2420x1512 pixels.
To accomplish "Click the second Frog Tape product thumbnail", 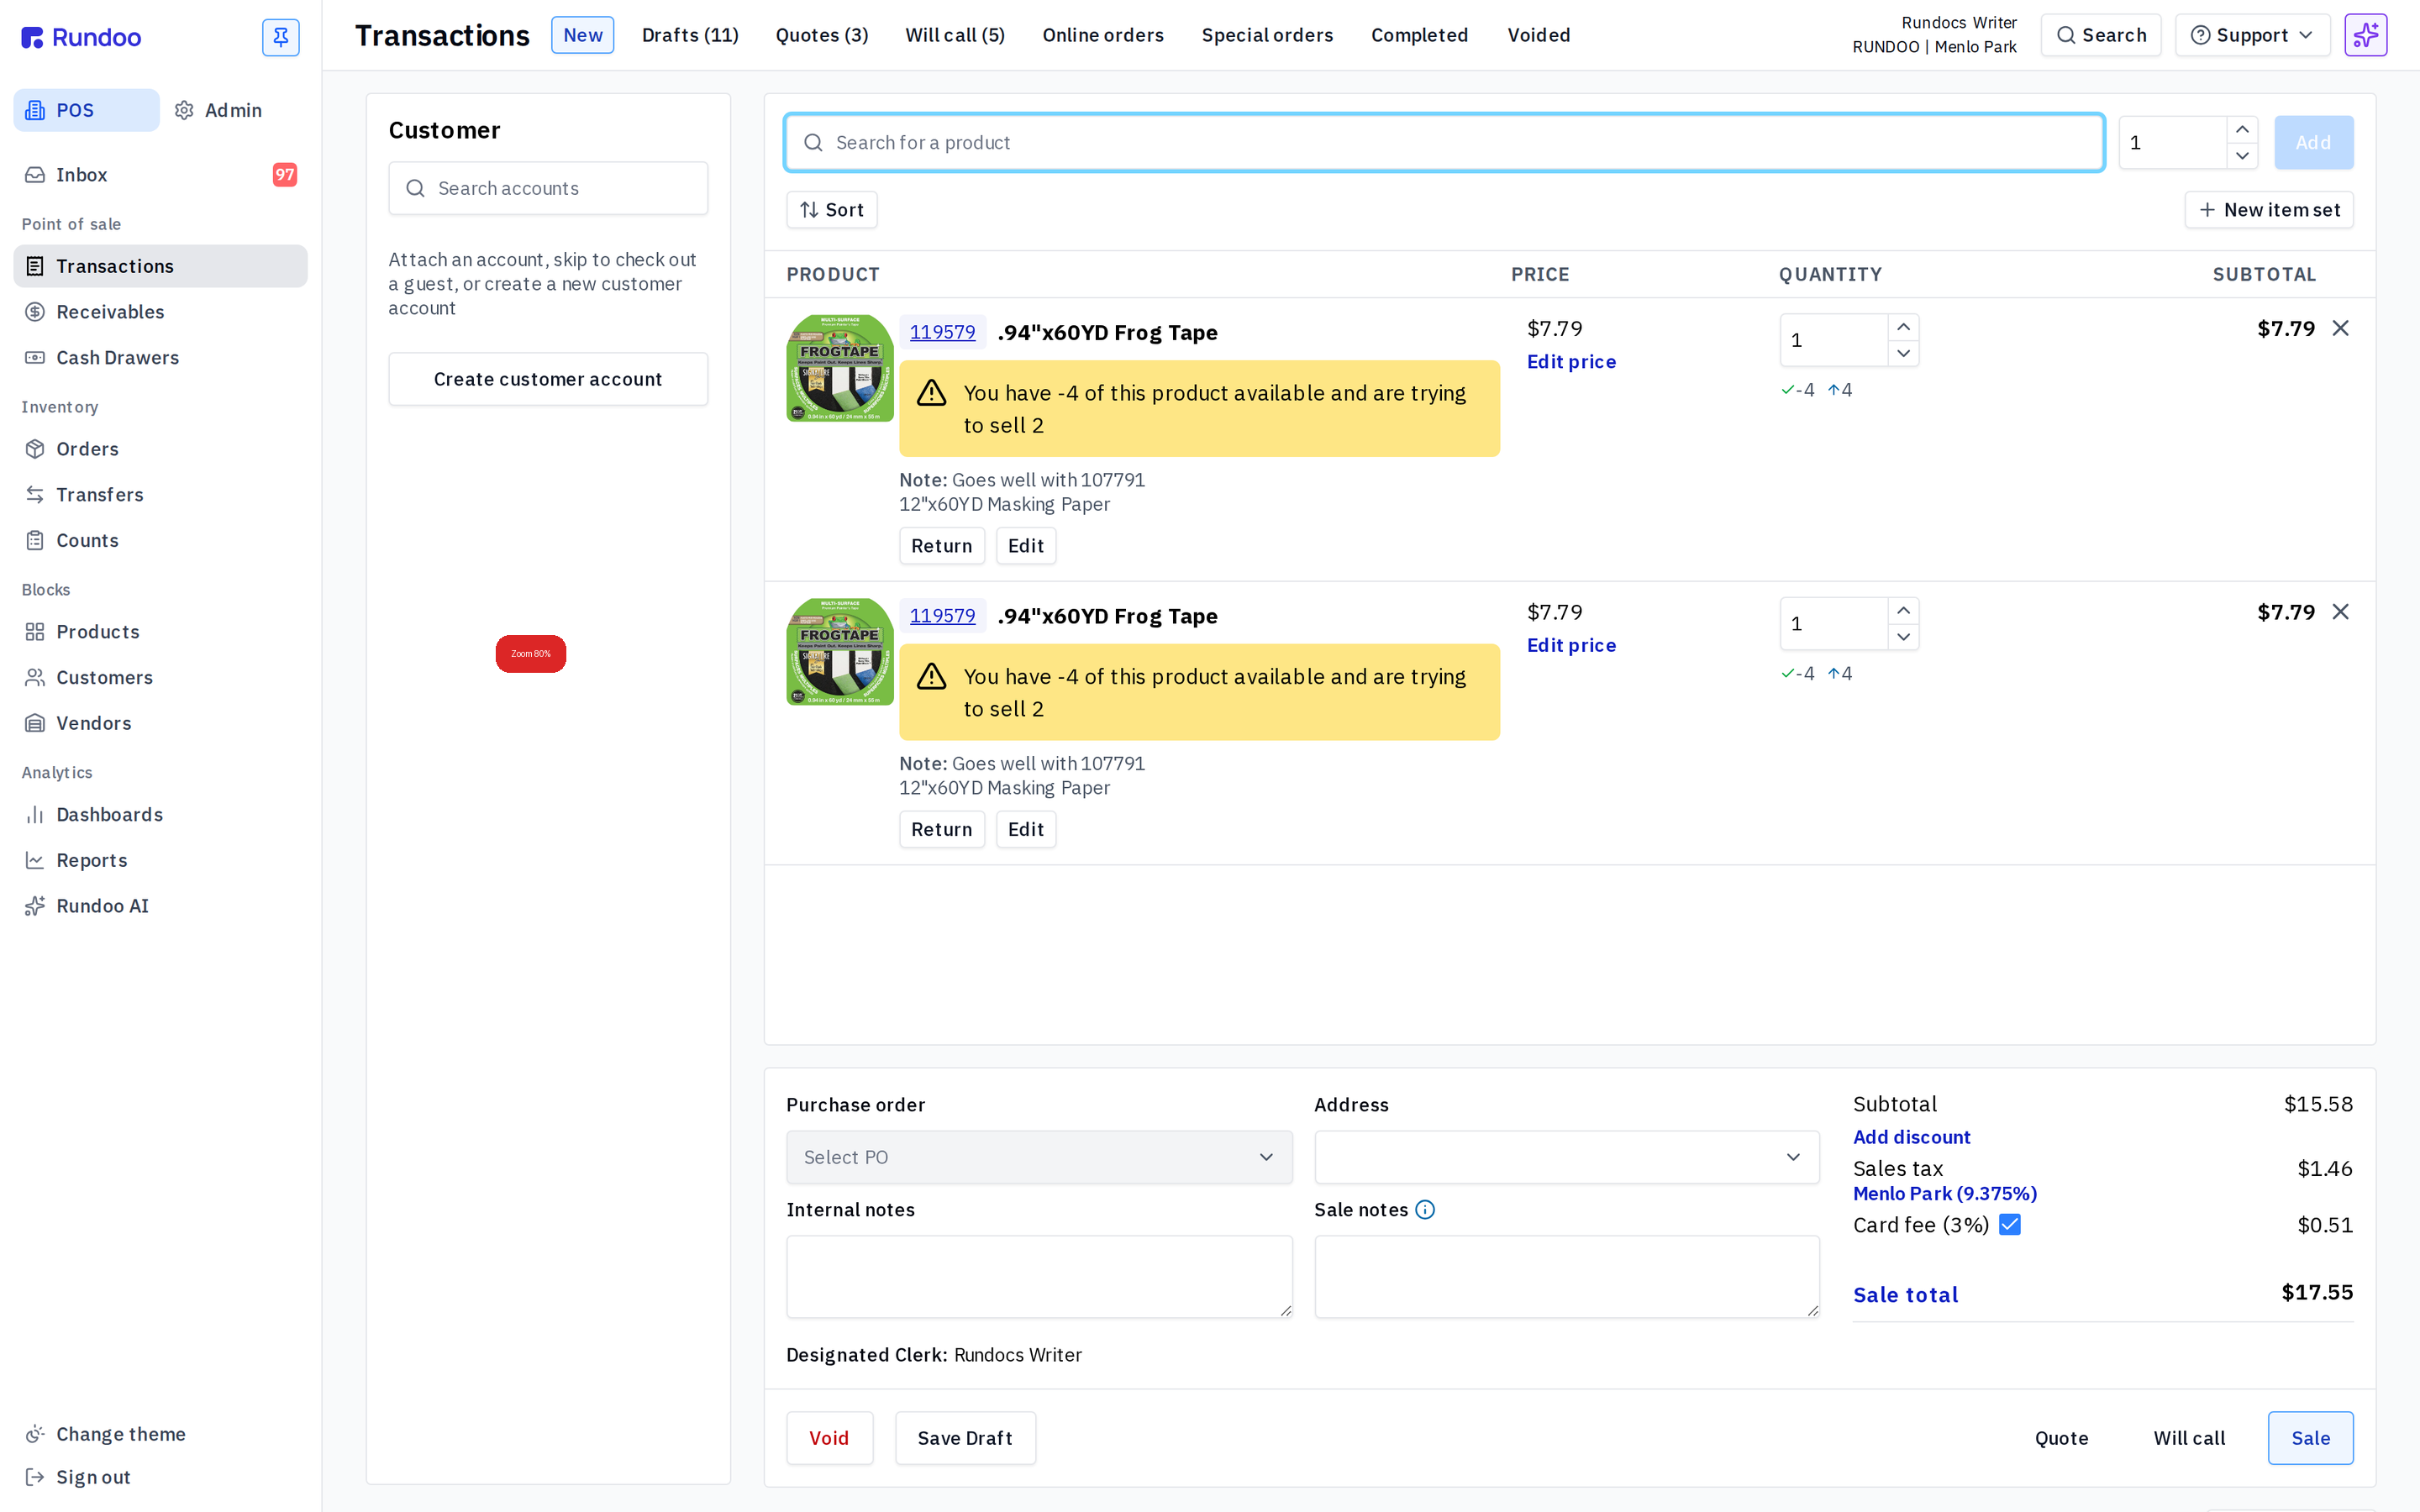I will (x=840, y=652).
